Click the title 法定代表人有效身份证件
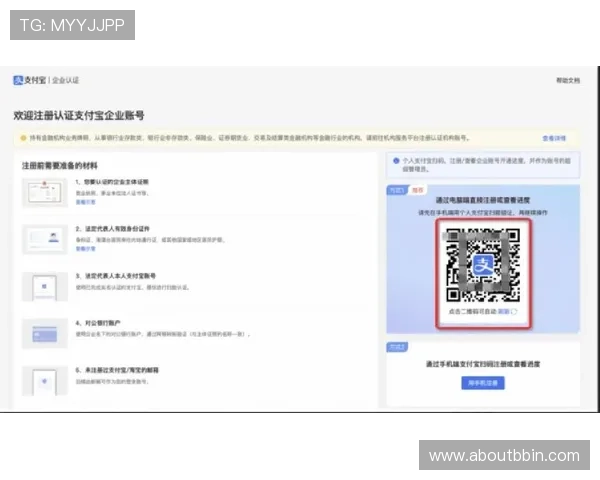The height and width of the screenshot is (480, 600). tap(117, 229)
